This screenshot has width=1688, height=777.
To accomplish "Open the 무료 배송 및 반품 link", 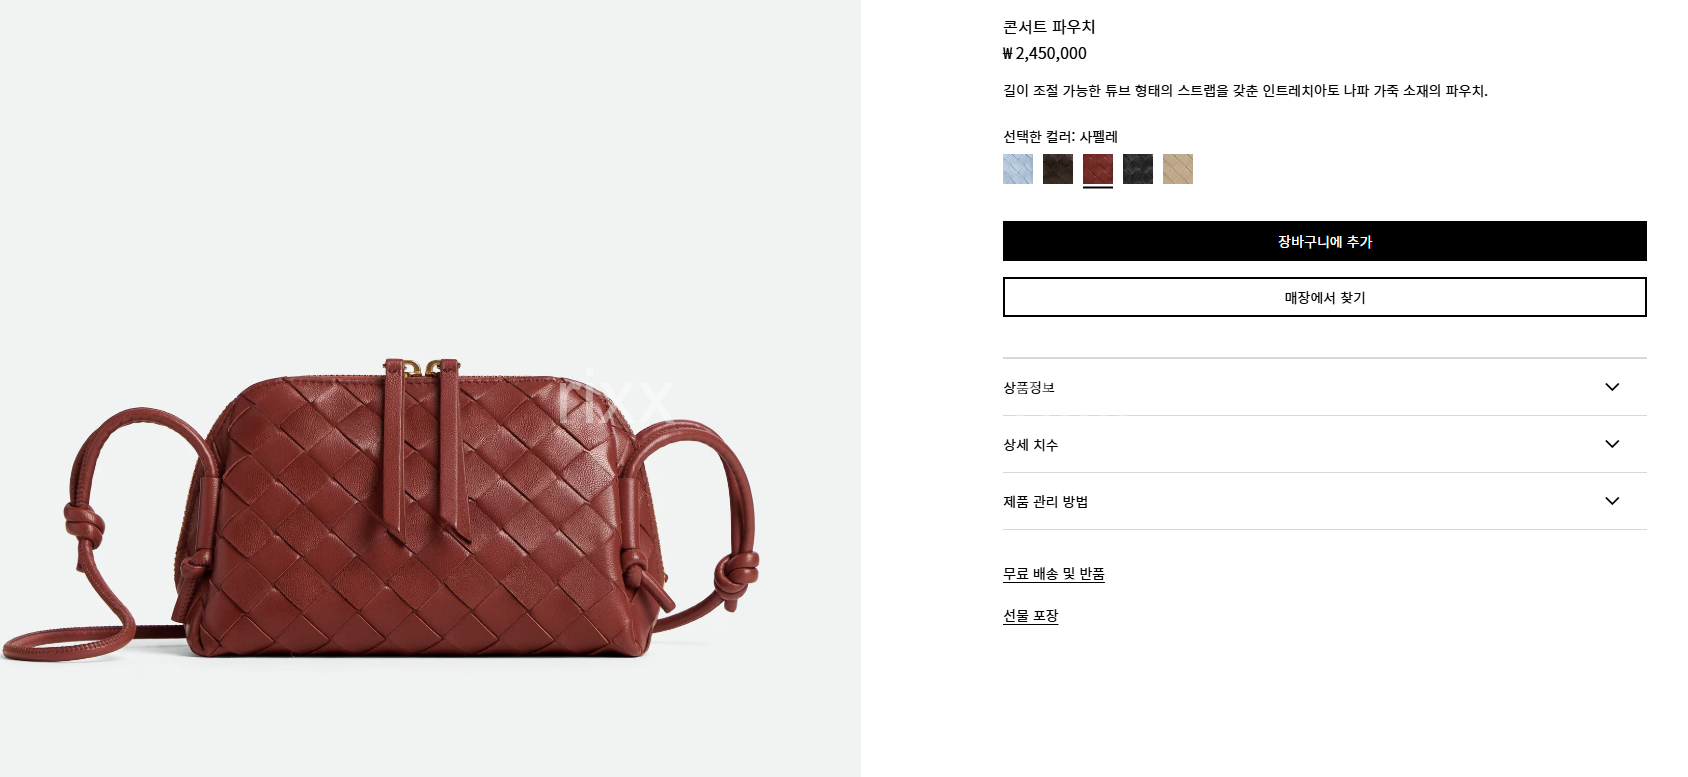I will coord(1054,573).
